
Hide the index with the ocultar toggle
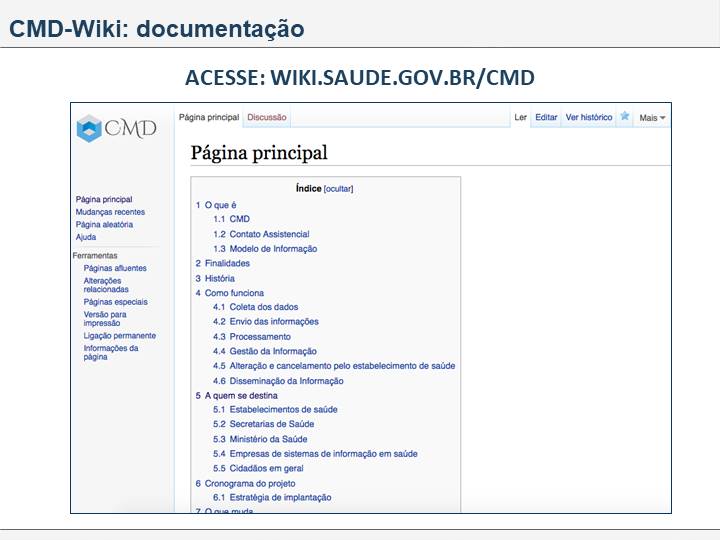pyautogui.click(x=338, y=189)
